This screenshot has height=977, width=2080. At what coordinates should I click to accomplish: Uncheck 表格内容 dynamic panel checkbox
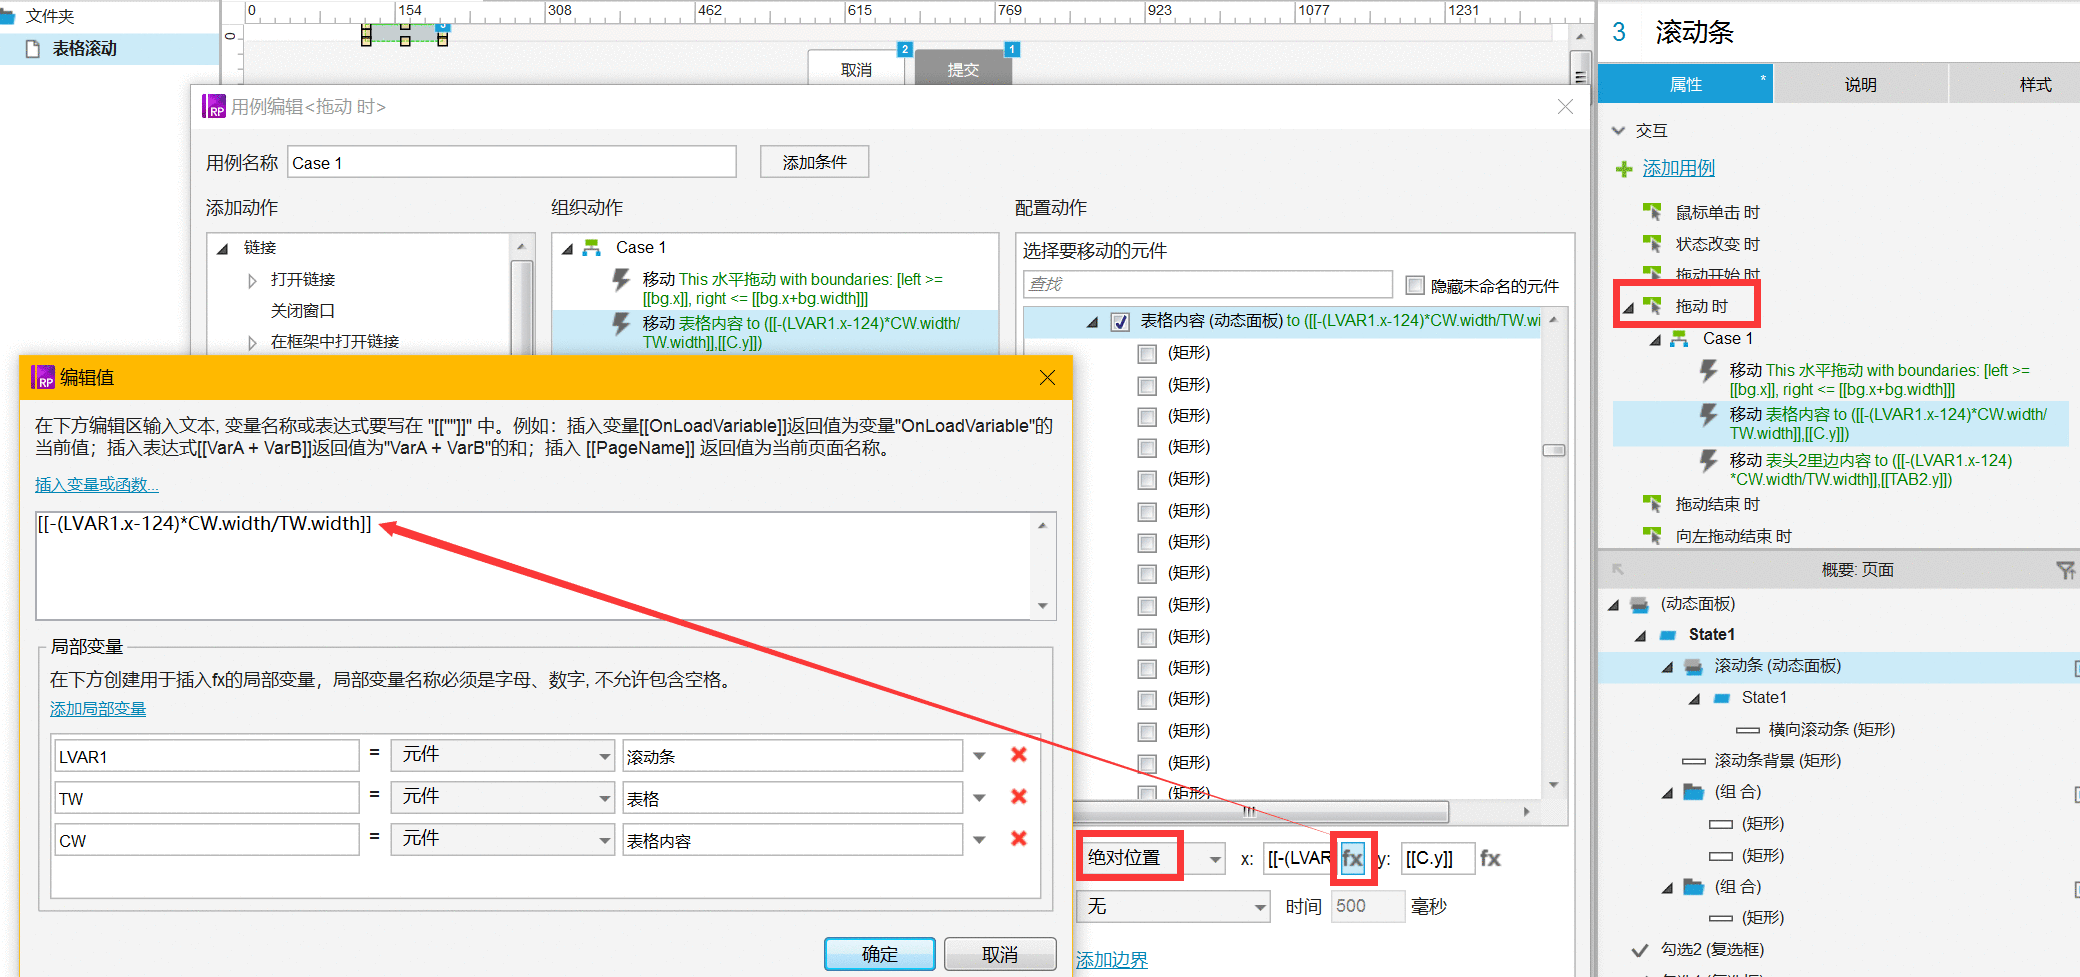point(1121,322)
